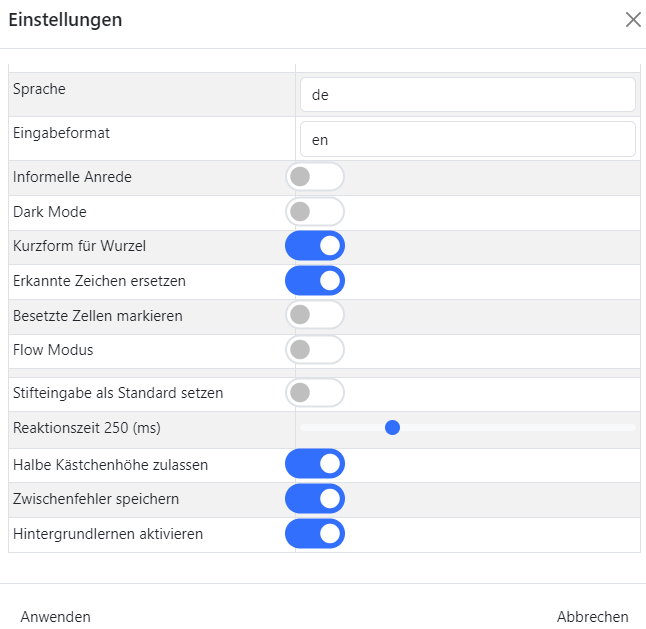Switch off Zwischenfehler speichern
Viewport: 646px width, 629px height.
pos(314,499)
